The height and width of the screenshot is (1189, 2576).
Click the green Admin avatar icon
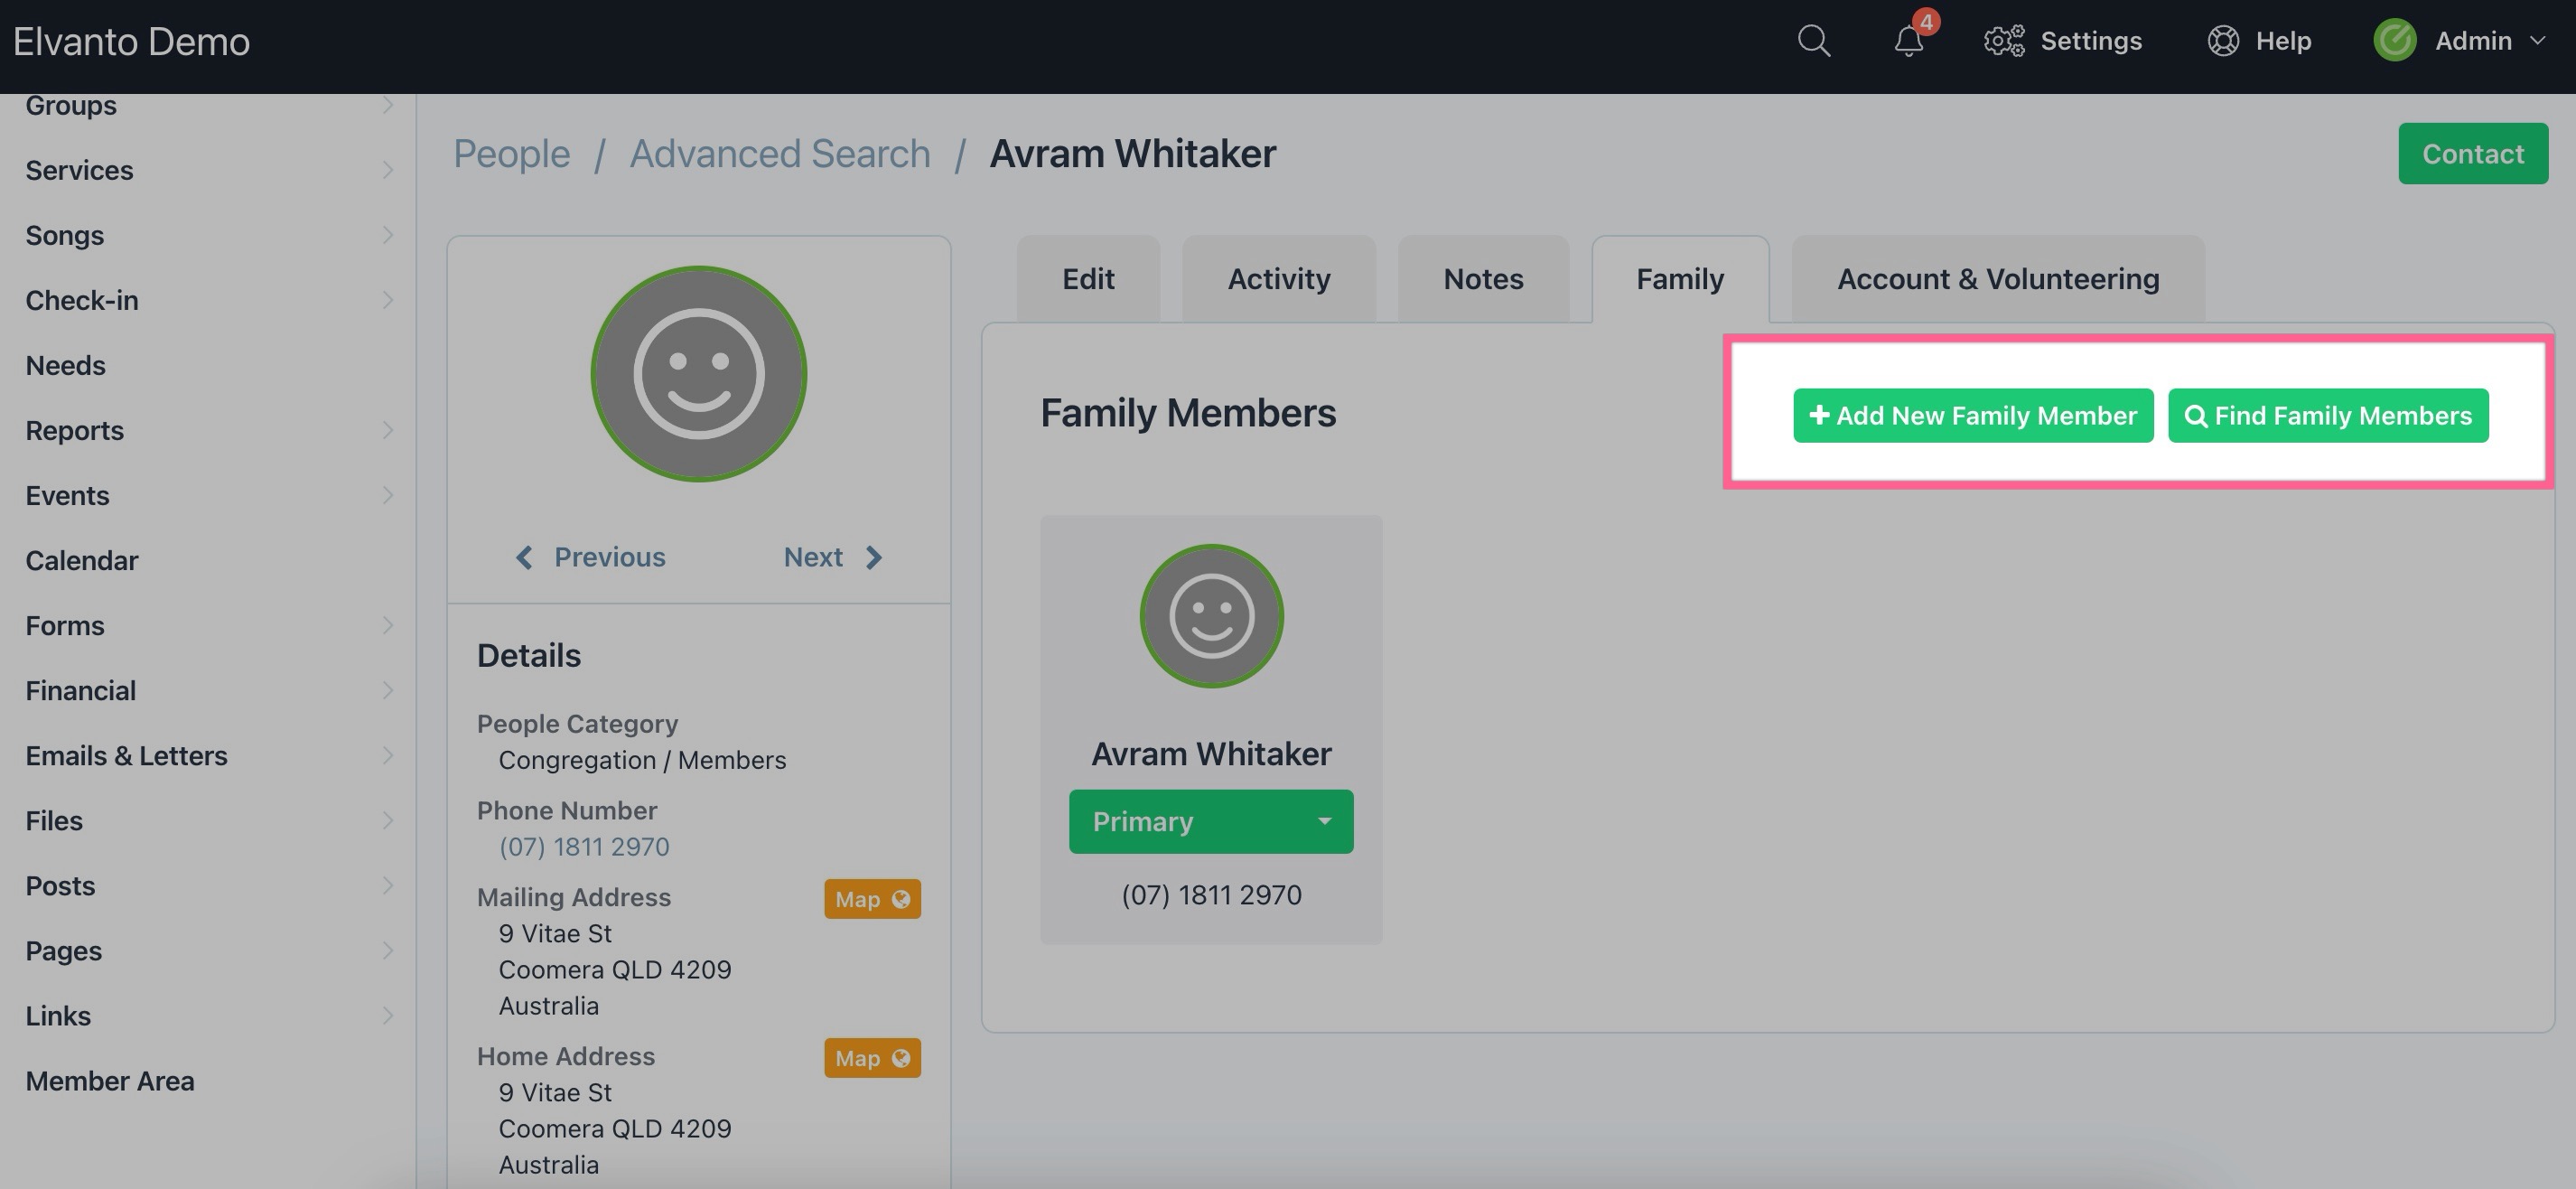click(2394, 41)
